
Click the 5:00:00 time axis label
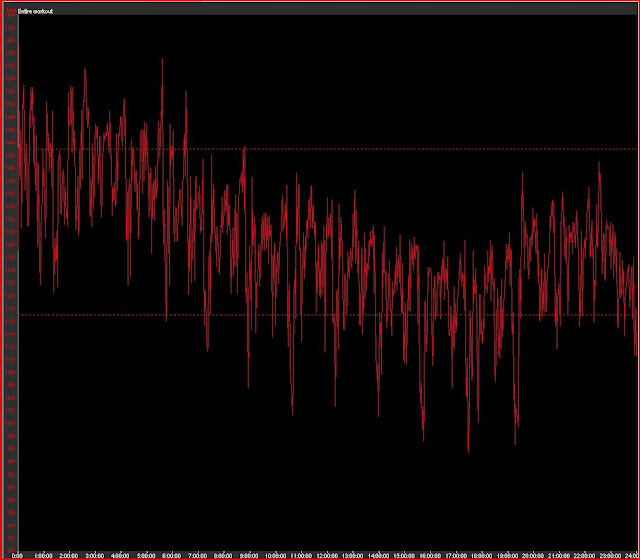coord(146,556)
